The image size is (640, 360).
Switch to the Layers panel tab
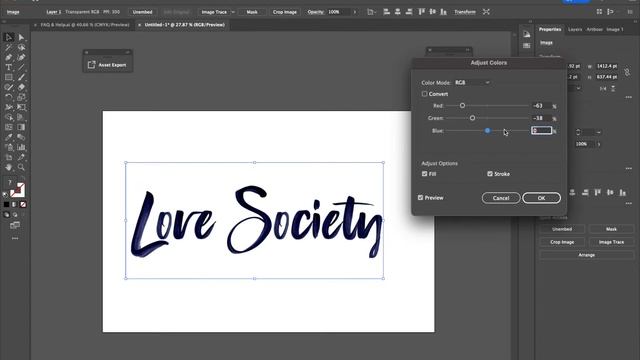(575, 29)
